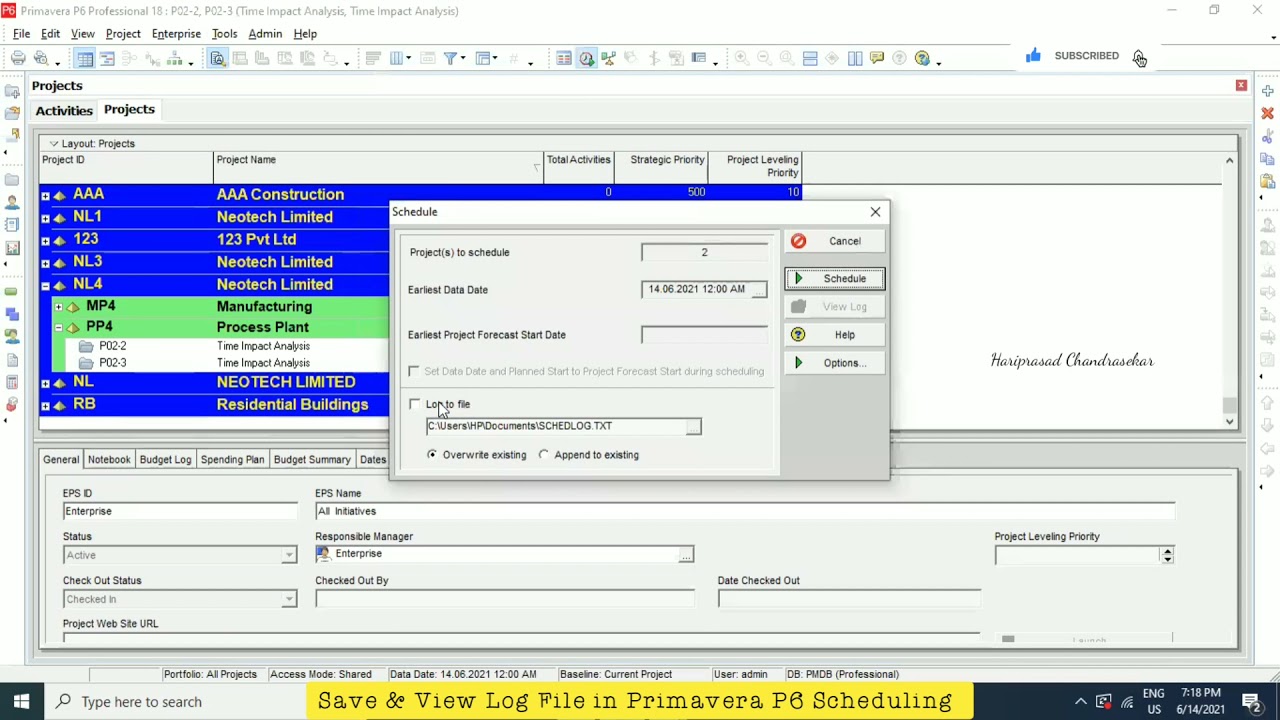Image resolution: width=1280 pixels, height=720 pixels.
Task: Click the two-column layout icon
Action: click(855, 59)
